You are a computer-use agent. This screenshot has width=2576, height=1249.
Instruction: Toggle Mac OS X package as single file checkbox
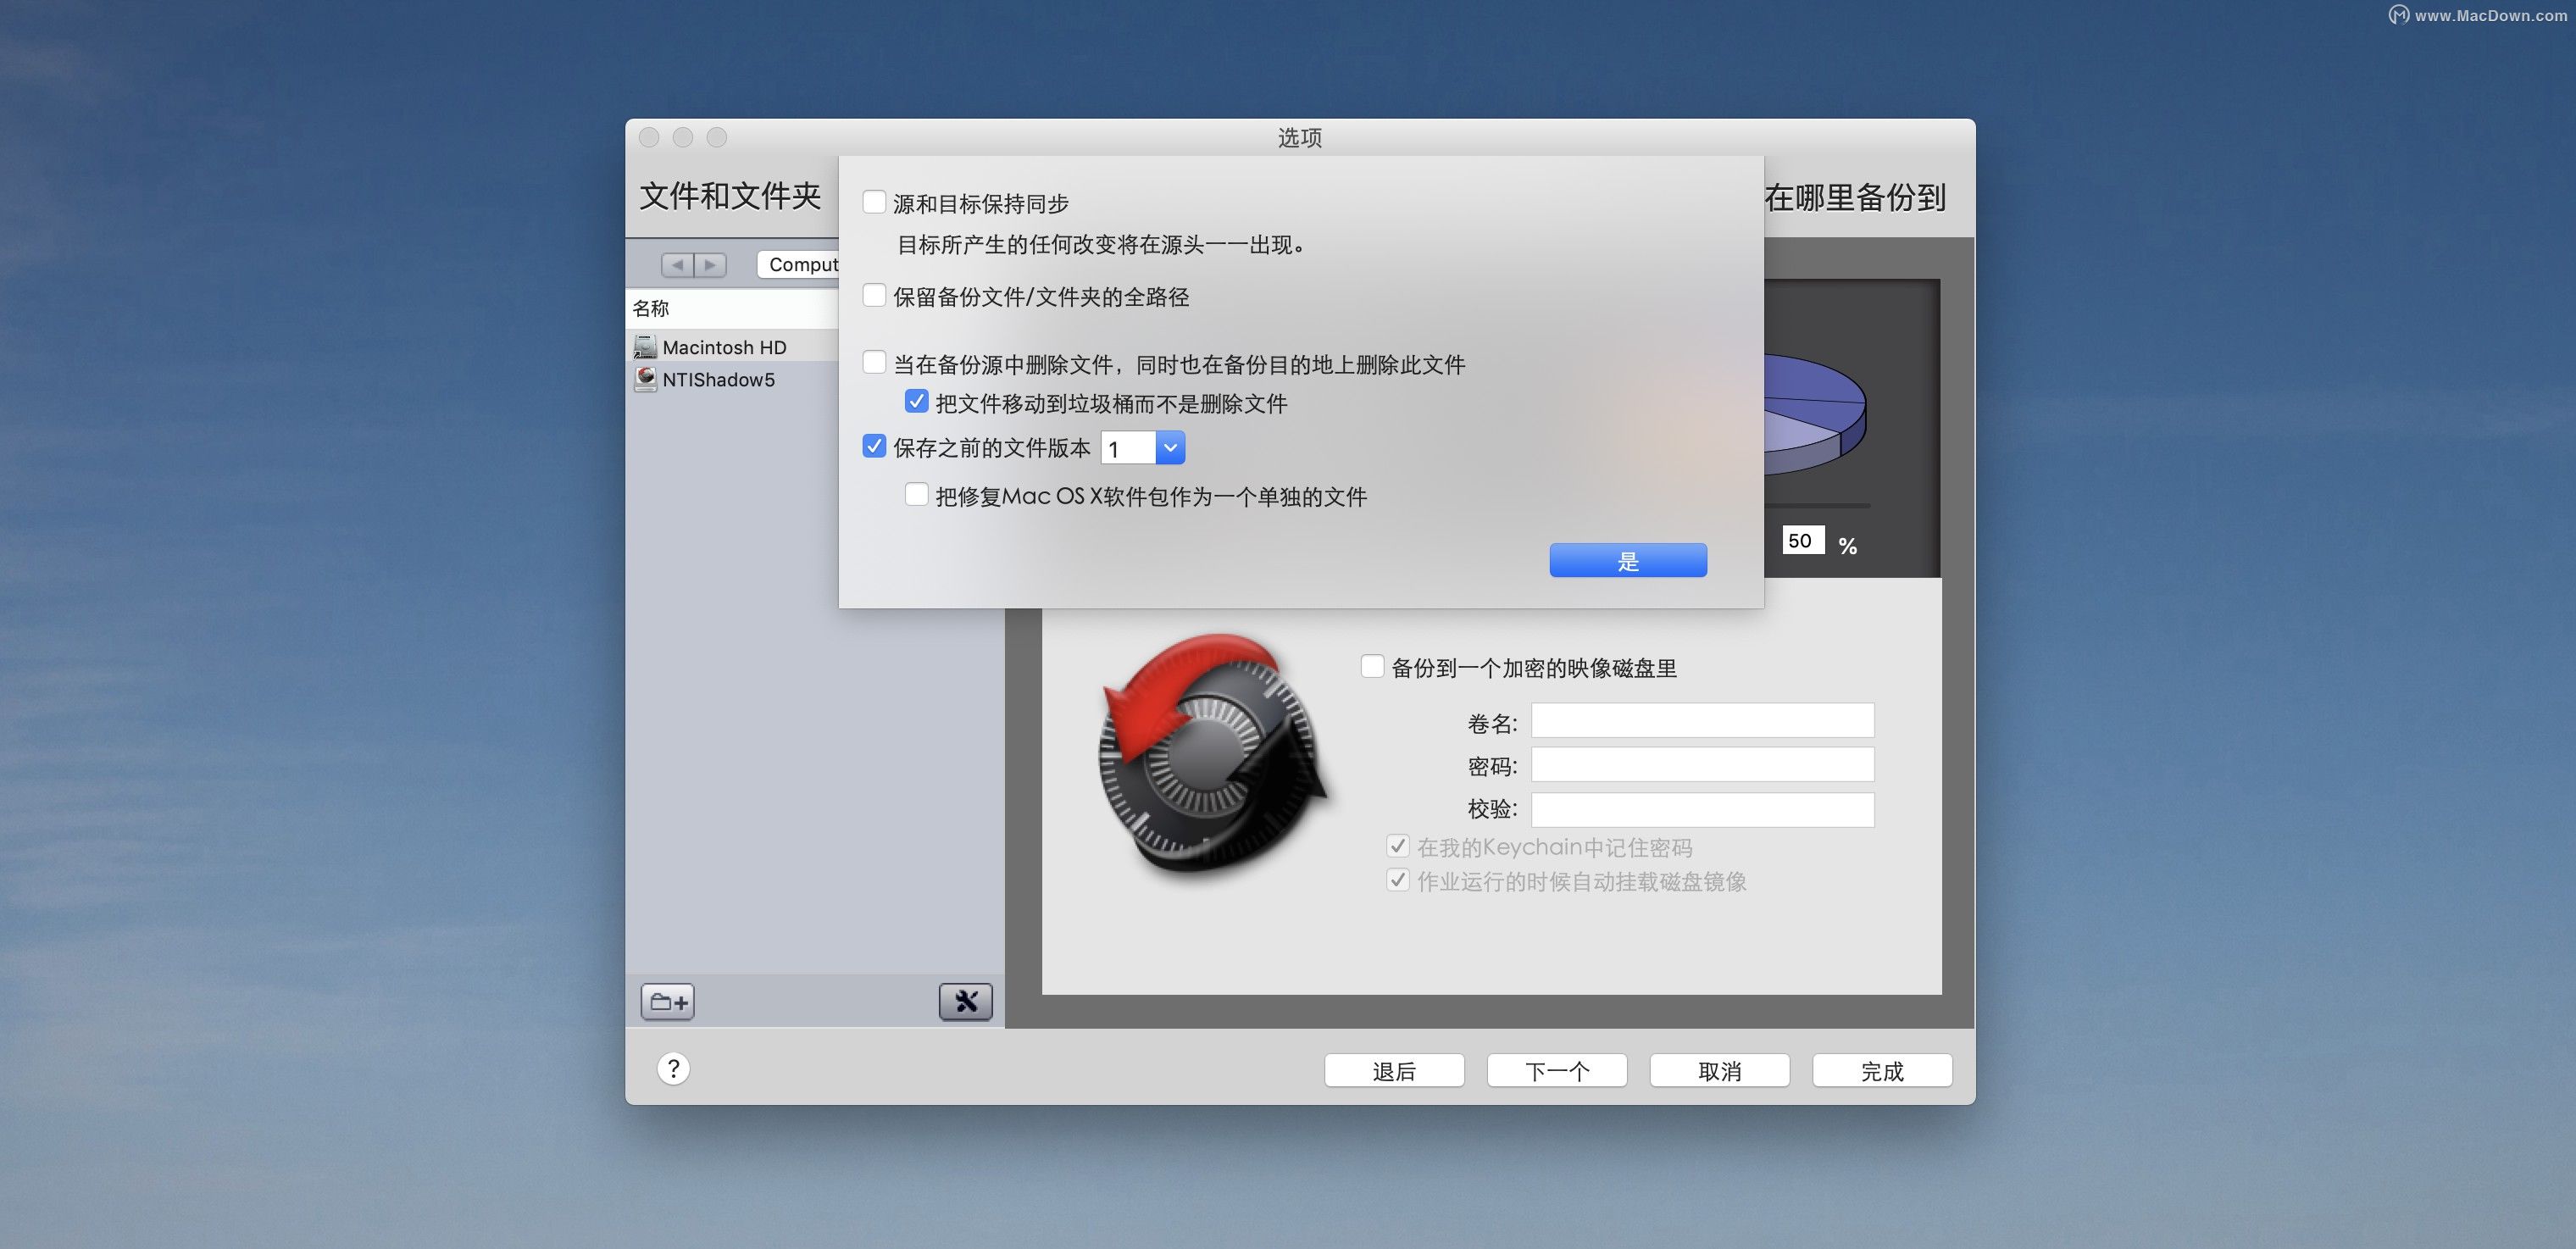click(x=916, y=494)
